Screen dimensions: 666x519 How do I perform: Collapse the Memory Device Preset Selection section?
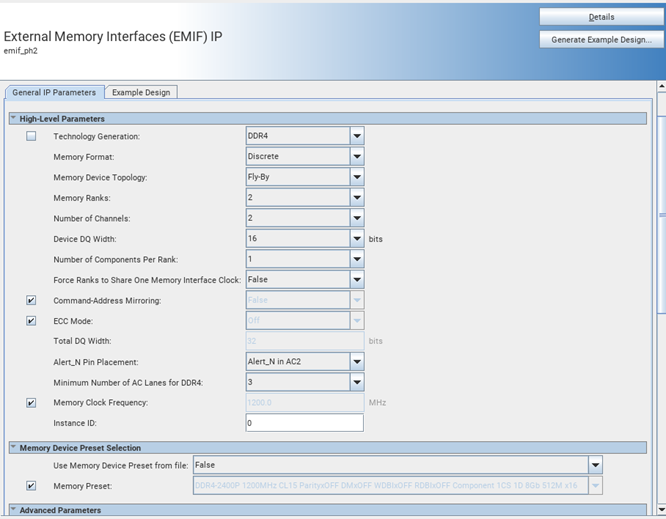click(14, 448)
